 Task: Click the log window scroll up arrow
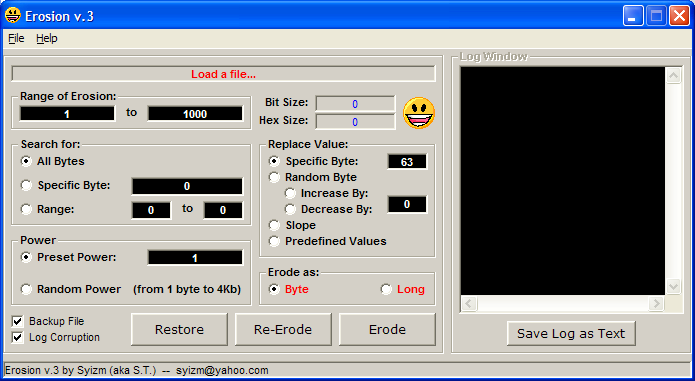pos(674,75)
